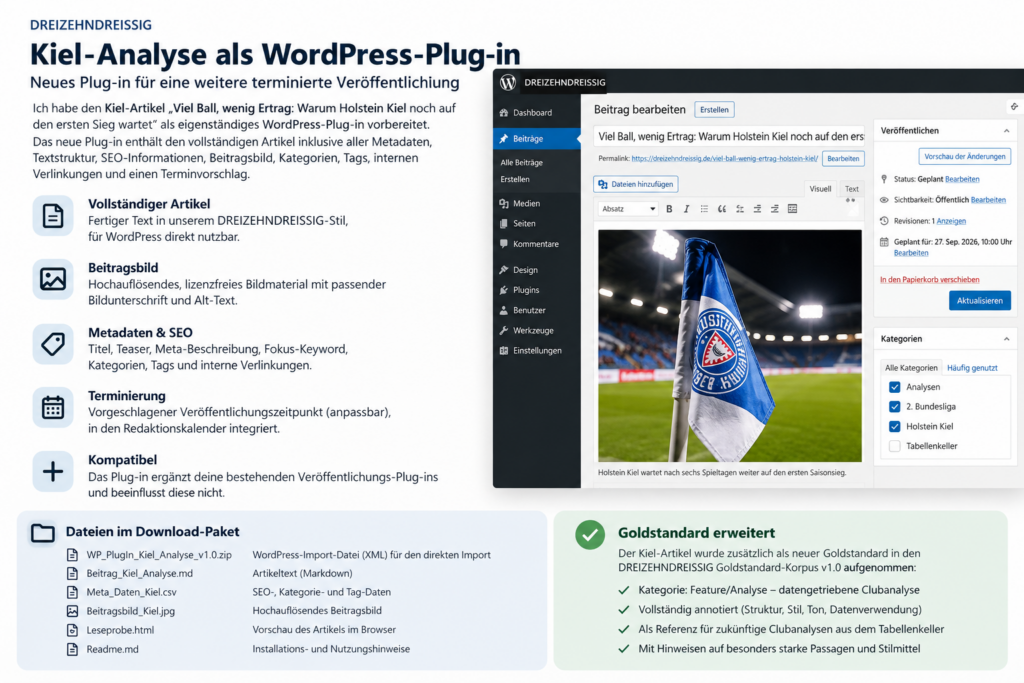Add a blockquote via the toolbar icon

pyautogui.click(x=722, y=209)
